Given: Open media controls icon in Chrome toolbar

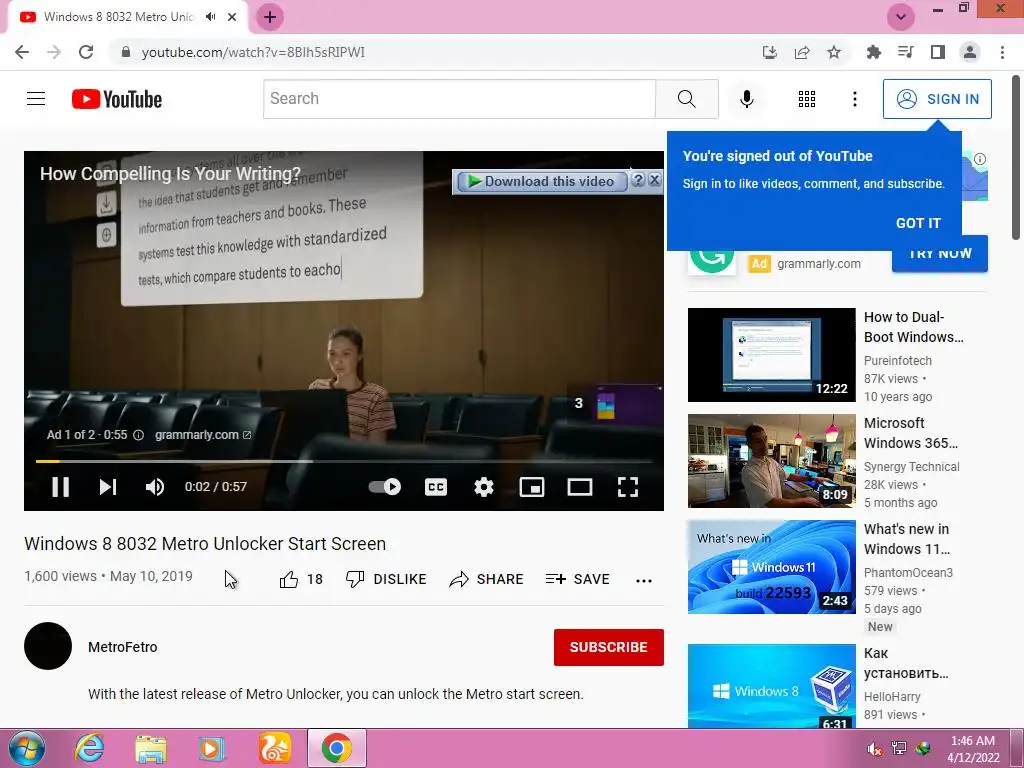Looking at the screenshot, I should [905, 52].
